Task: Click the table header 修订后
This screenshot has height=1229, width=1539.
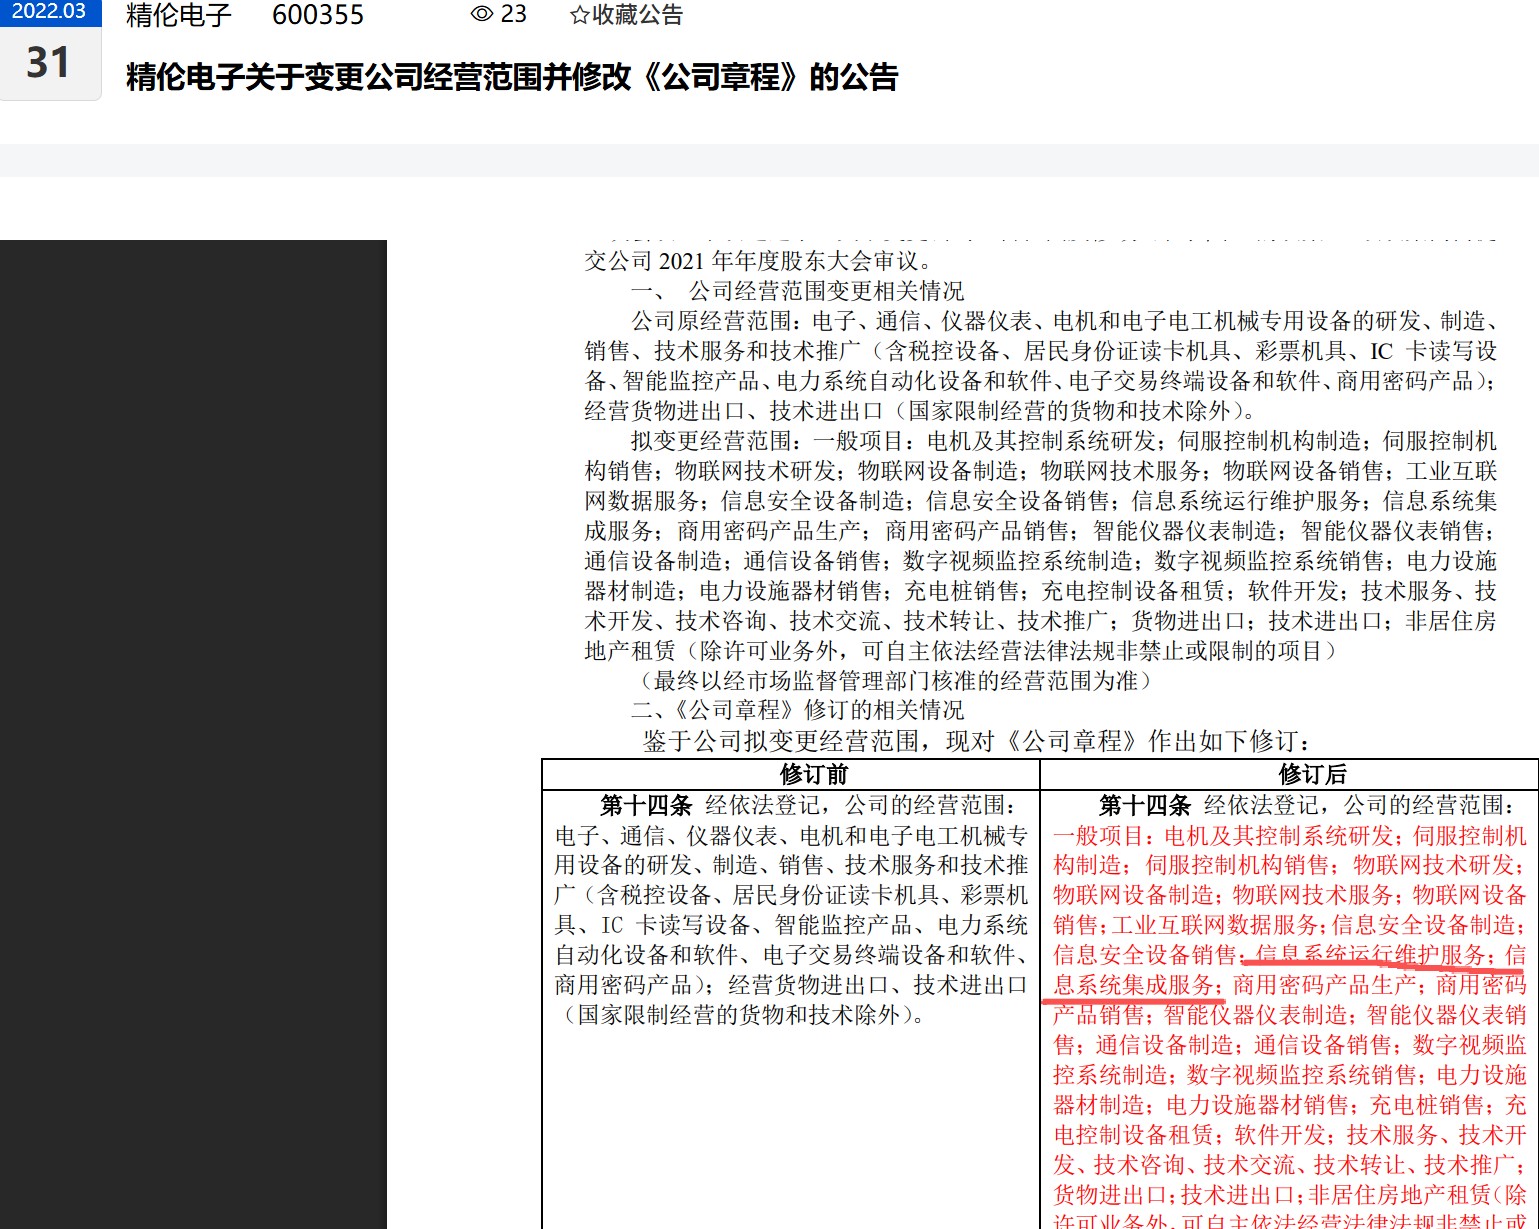Action: (x=1312, y=774)
